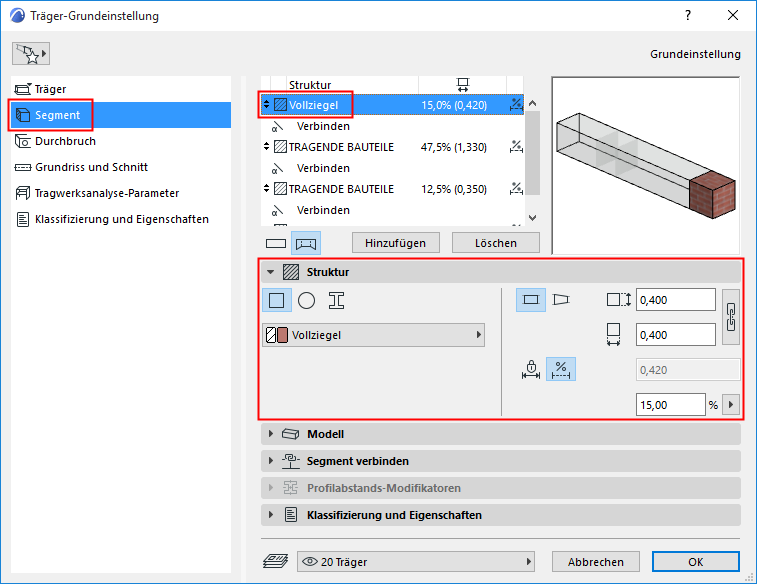Click the layer stack icon at bottom
Viewport: 757px width, 584px height.
276,561
